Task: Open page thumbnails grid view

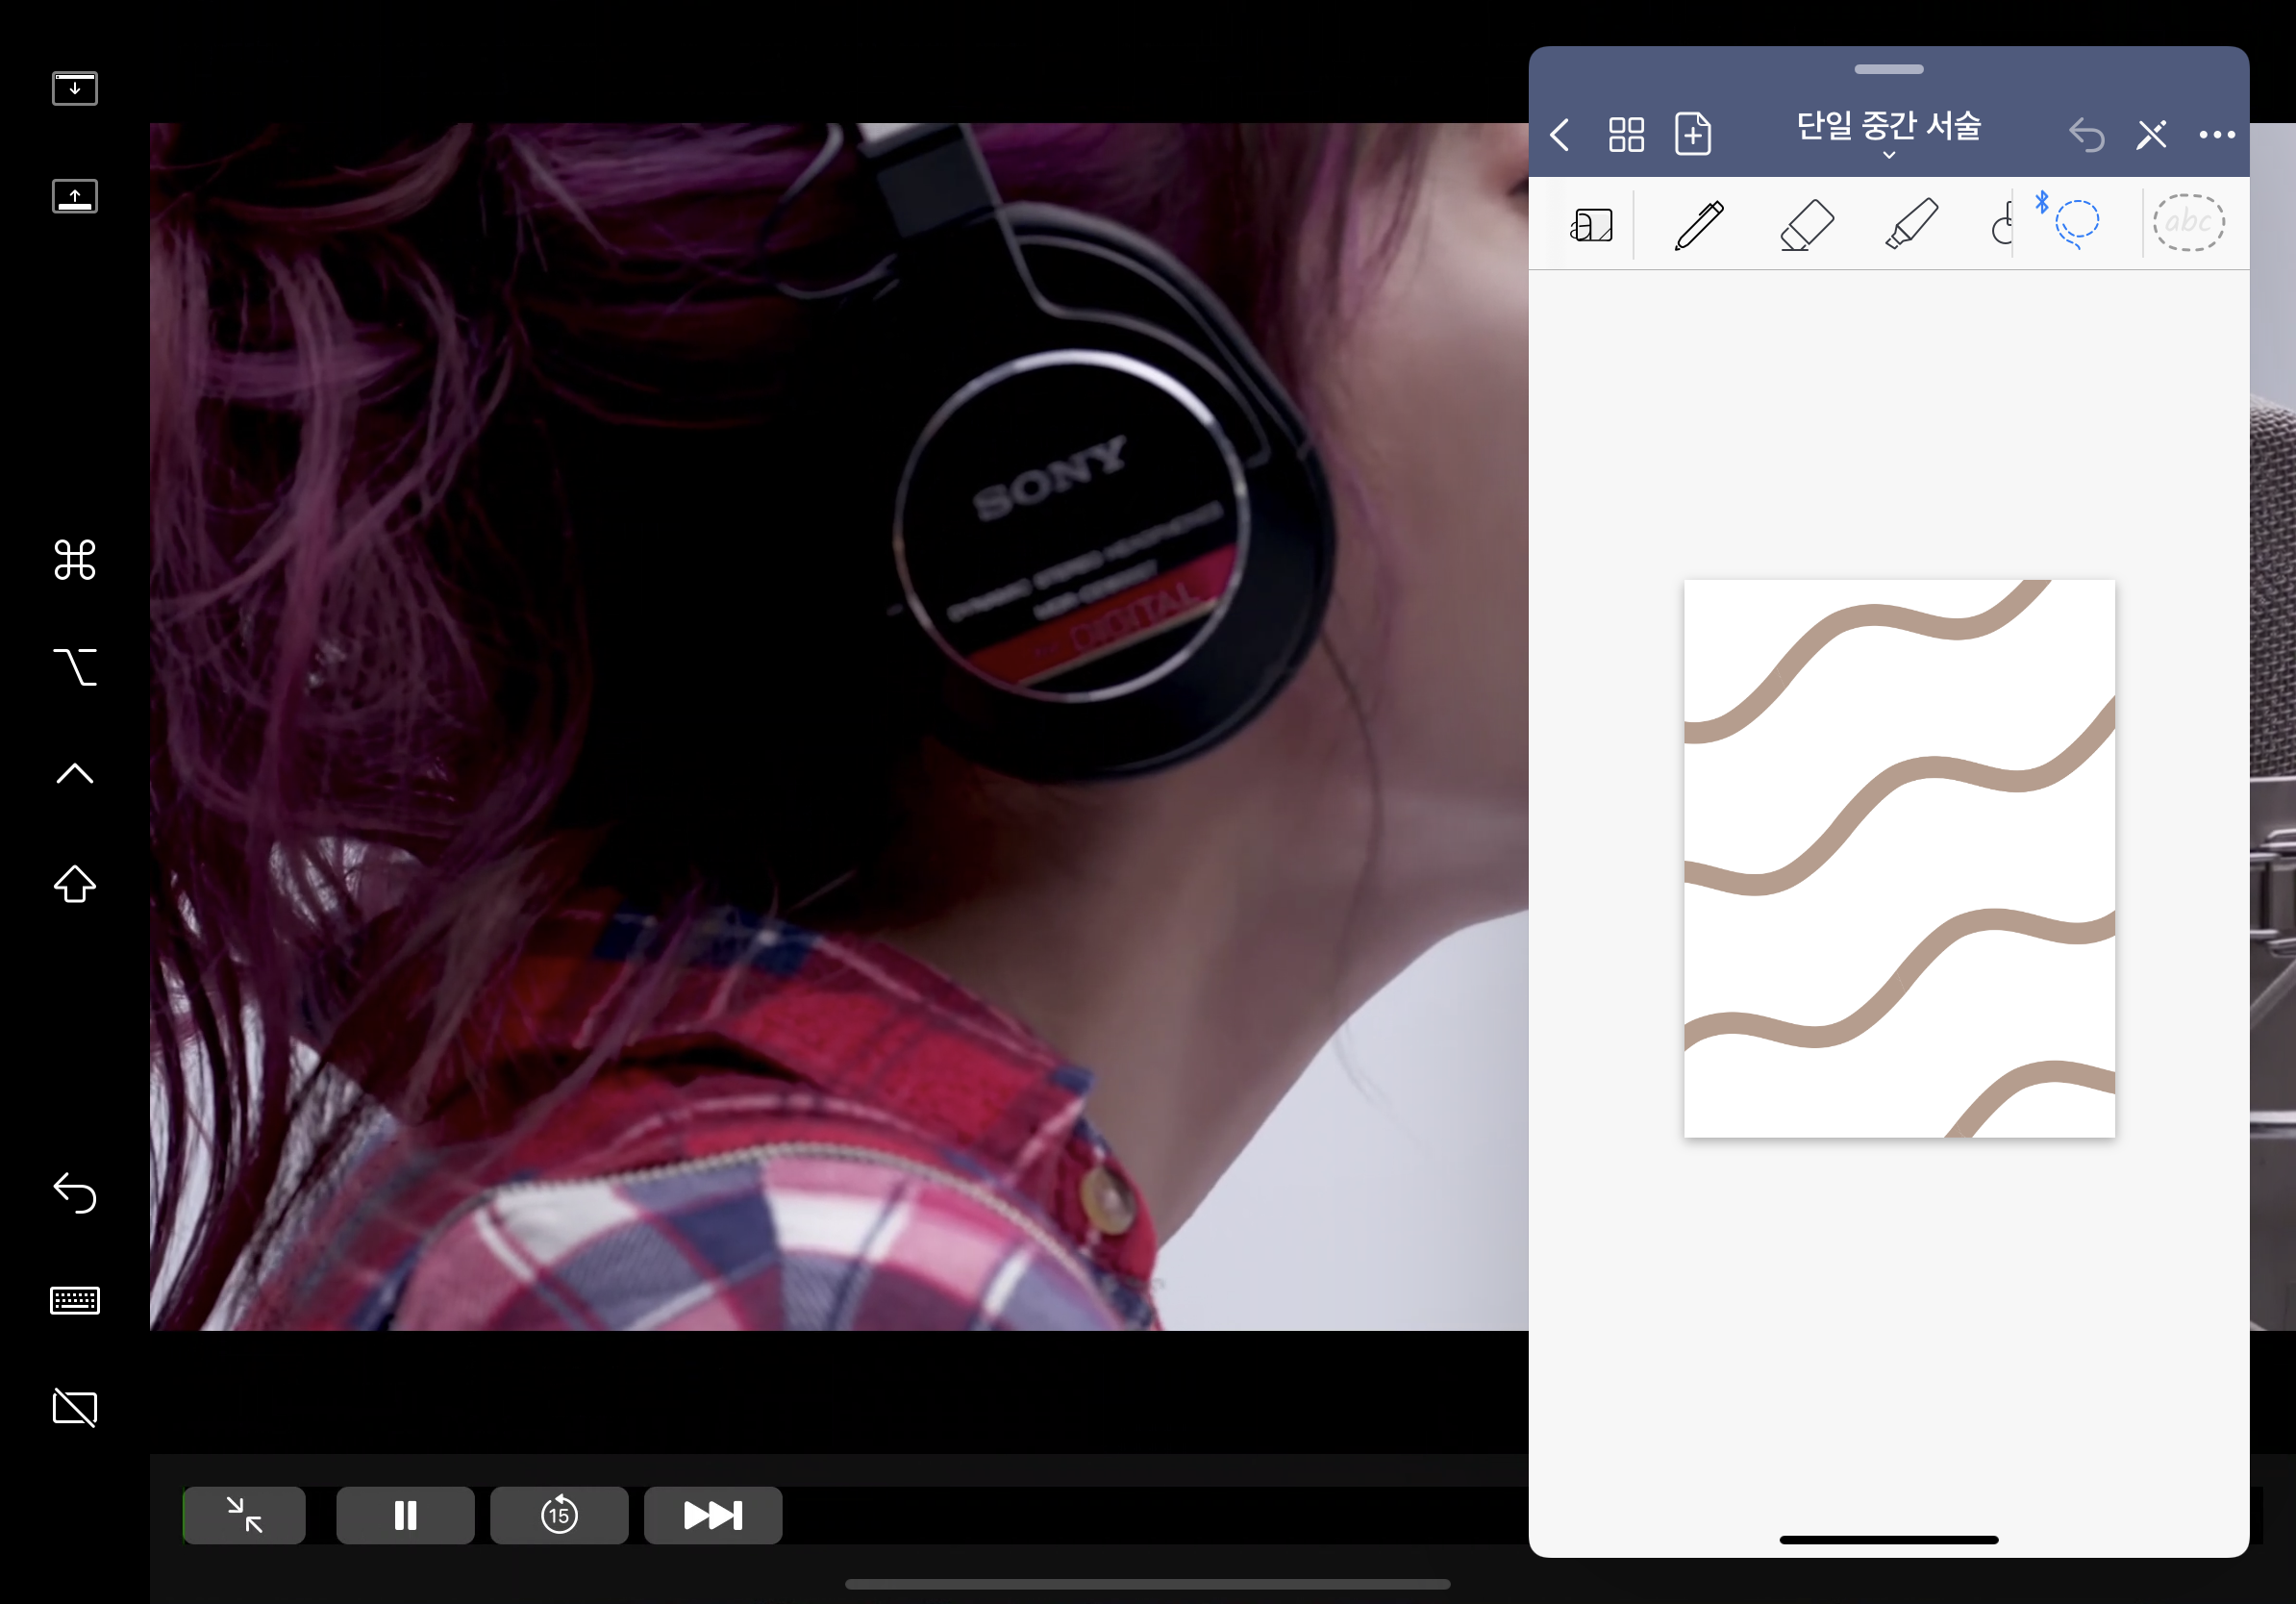Action: 1626,134
